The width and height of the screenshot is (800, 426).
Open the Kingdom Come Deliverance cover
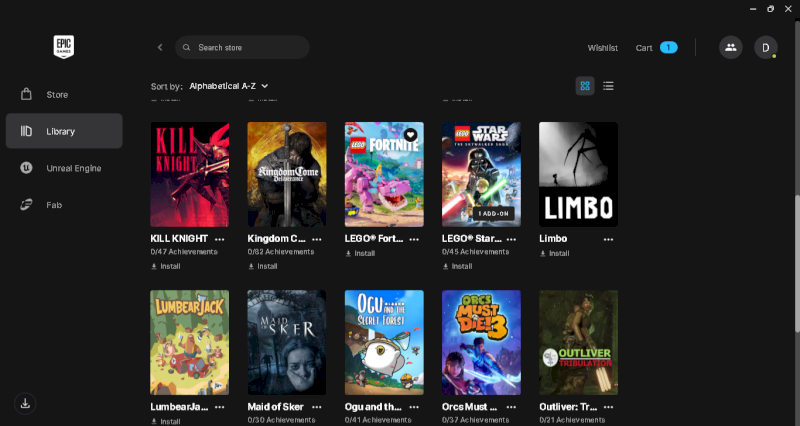pyautogui.click(x=287, y=174)
